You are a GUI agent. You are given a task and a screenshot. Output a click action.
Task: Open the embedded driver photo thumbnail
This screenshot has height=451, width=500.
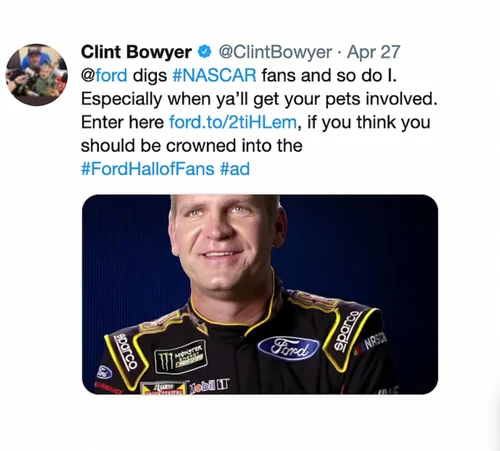260,294
